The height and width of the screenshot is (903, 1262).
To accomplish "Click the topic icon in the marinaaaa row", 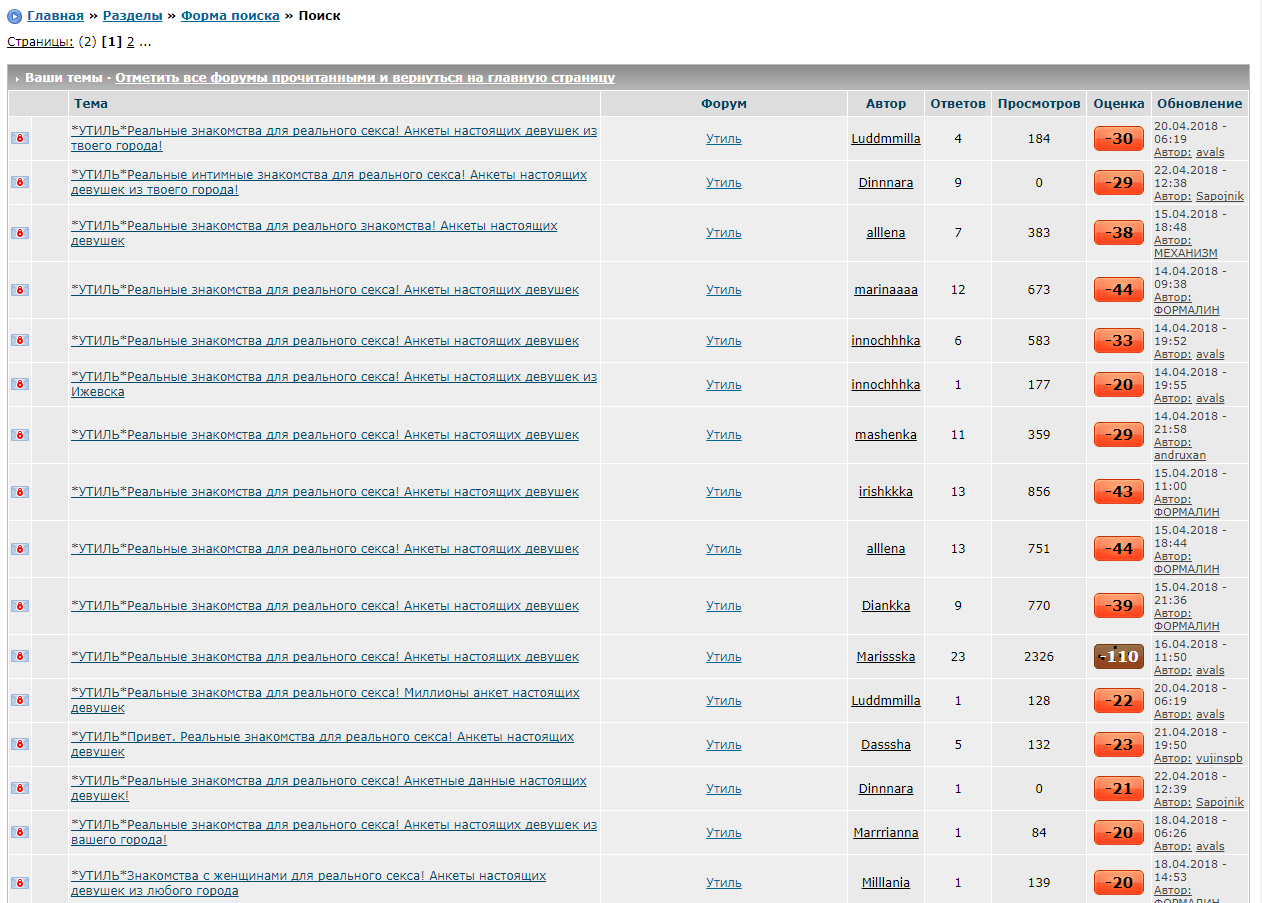I will coord(20,289).
